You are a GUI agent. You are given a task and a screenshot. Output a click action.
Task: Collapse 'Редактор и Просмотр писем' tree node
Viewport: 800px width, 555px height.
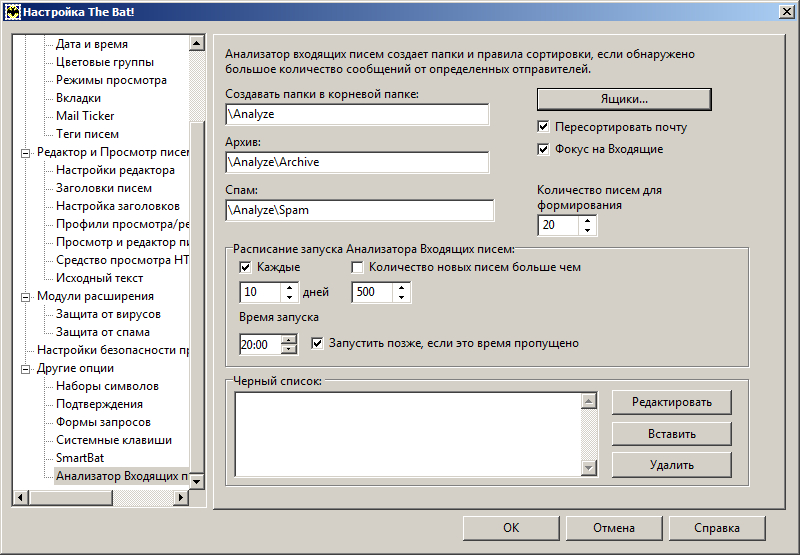[26, 152]
